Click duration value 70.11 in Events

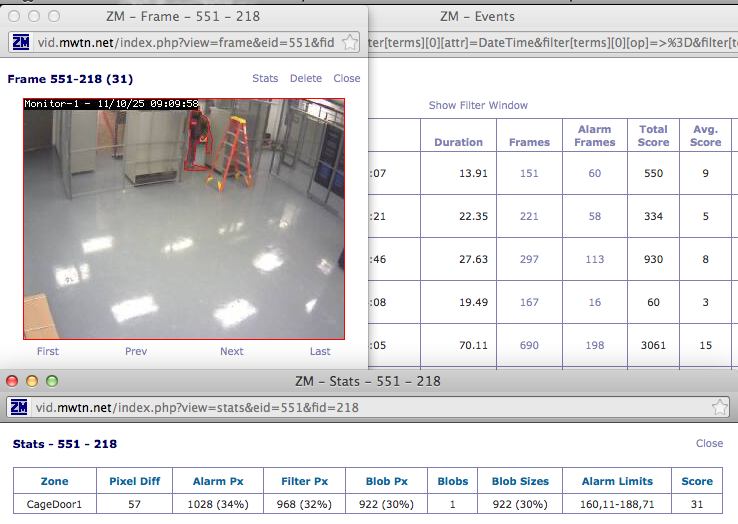473,345
